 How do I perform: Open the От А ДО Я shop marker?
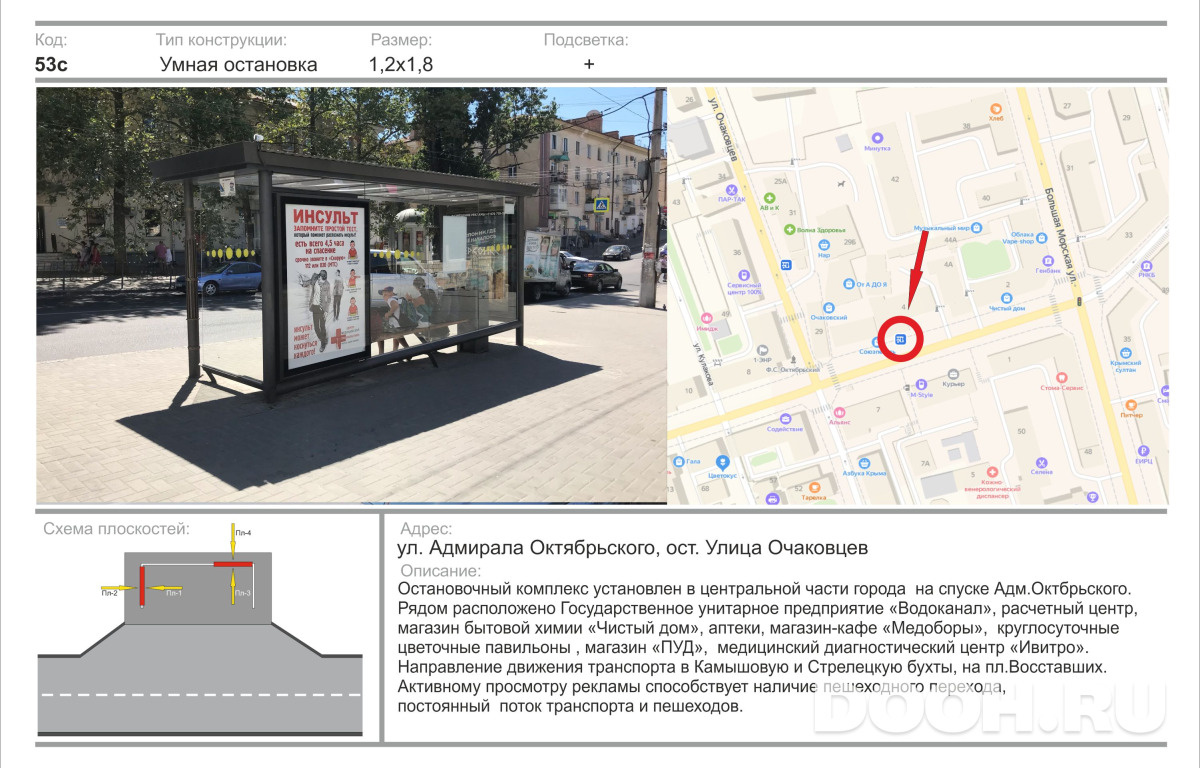click(849, 284)
